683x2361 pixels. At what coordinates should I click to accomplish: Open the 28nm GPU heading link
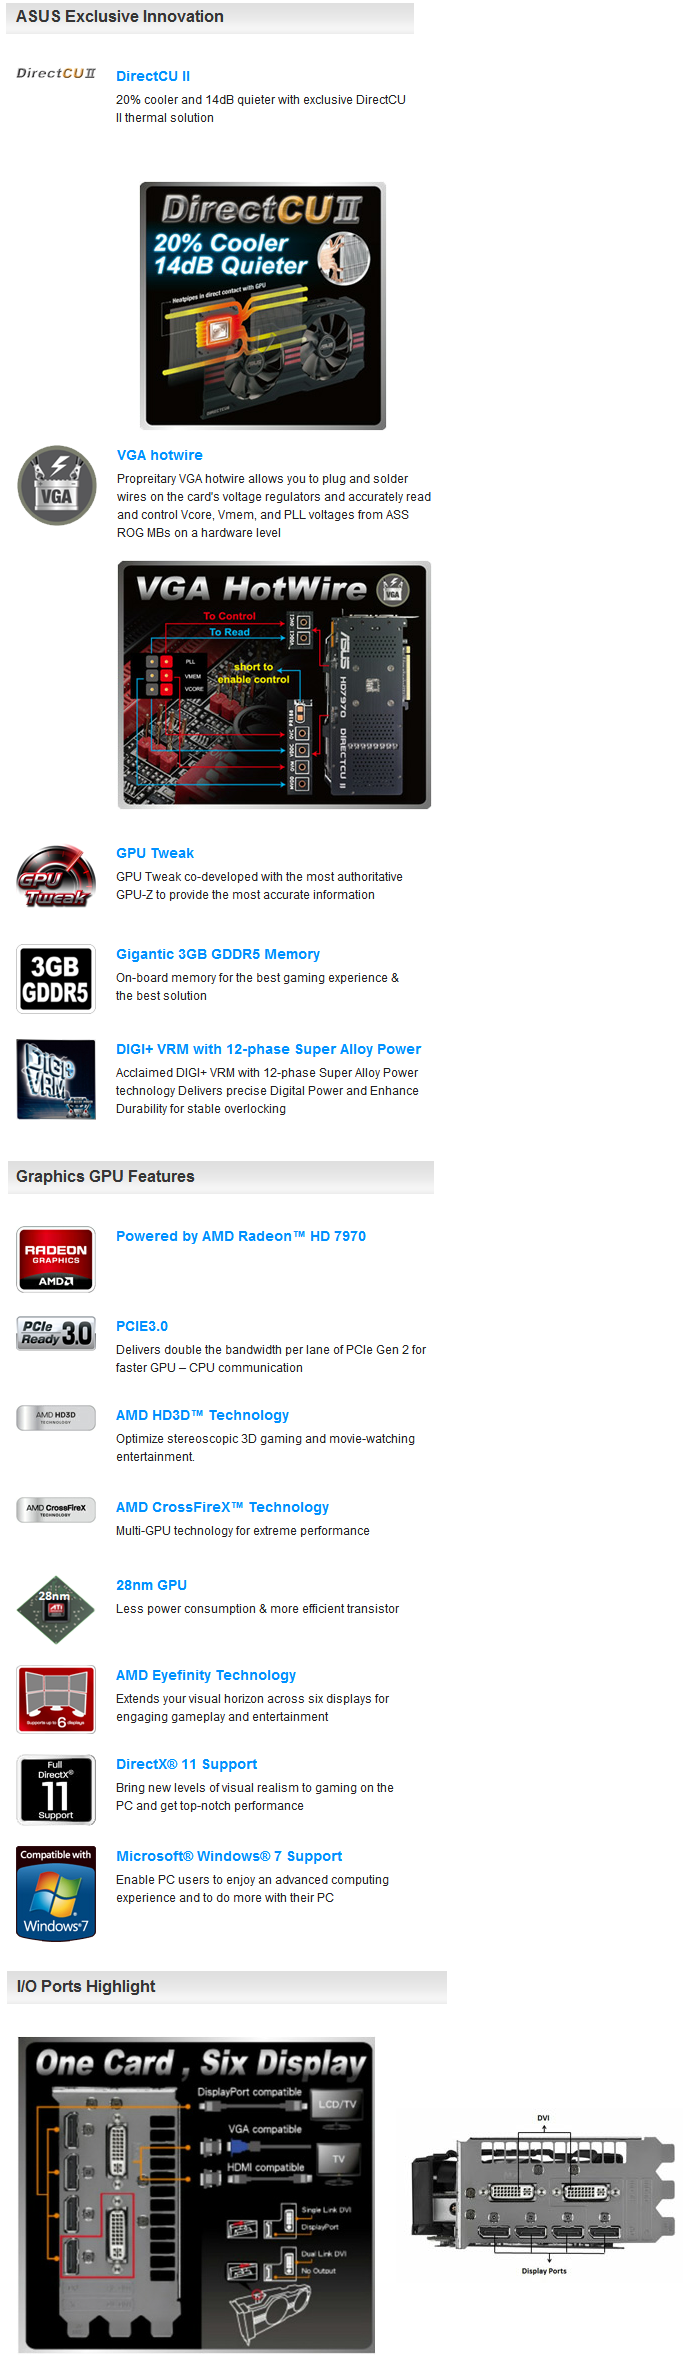151,1585
